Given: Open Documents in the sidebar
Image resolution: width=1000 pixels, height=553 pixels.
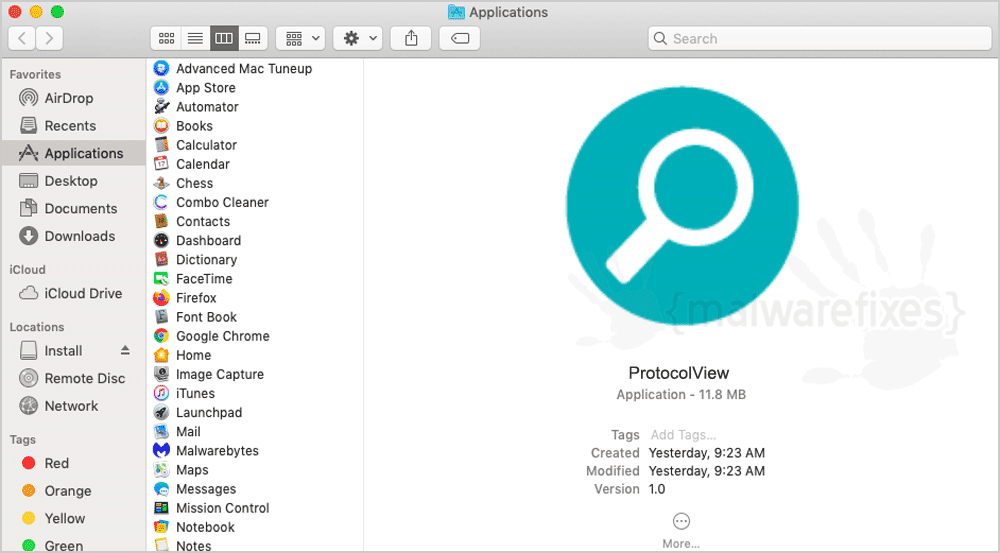Looking at the screenshot, I should (x=73, y=209).
